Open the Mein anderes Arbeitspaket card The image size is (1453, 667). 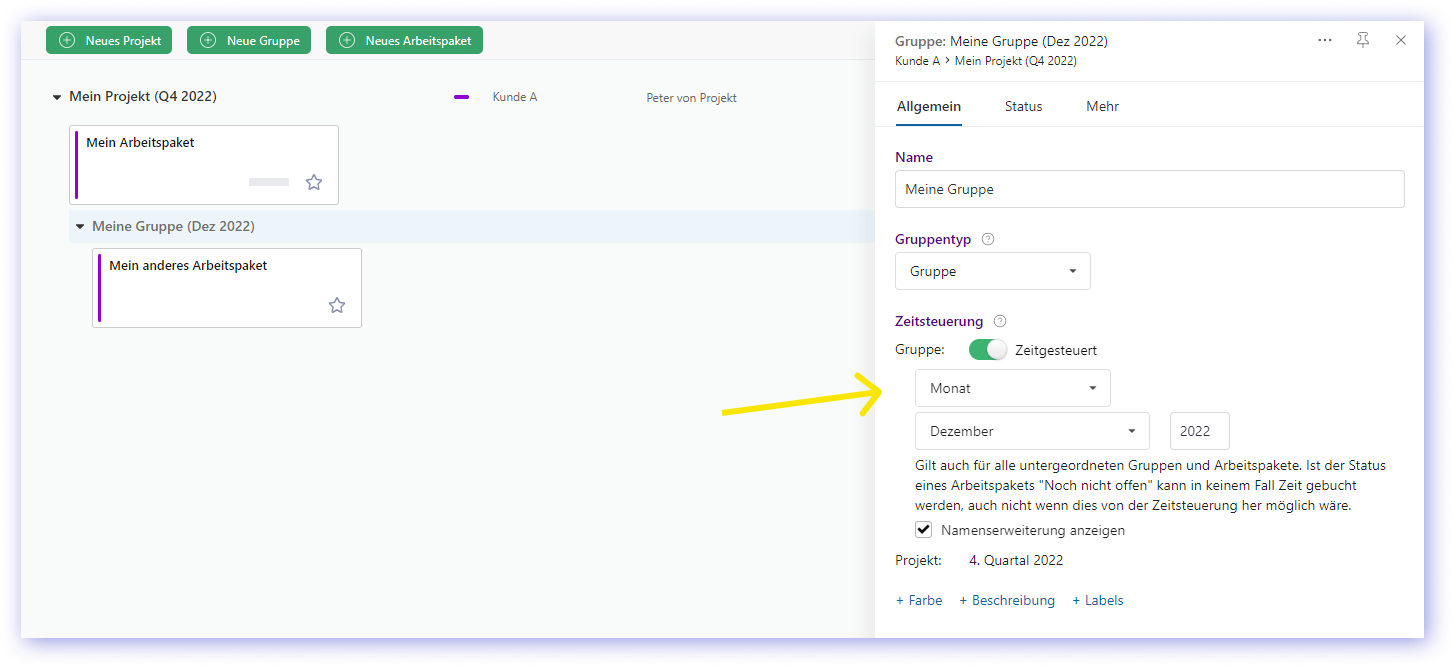click(x=227, y=288)
